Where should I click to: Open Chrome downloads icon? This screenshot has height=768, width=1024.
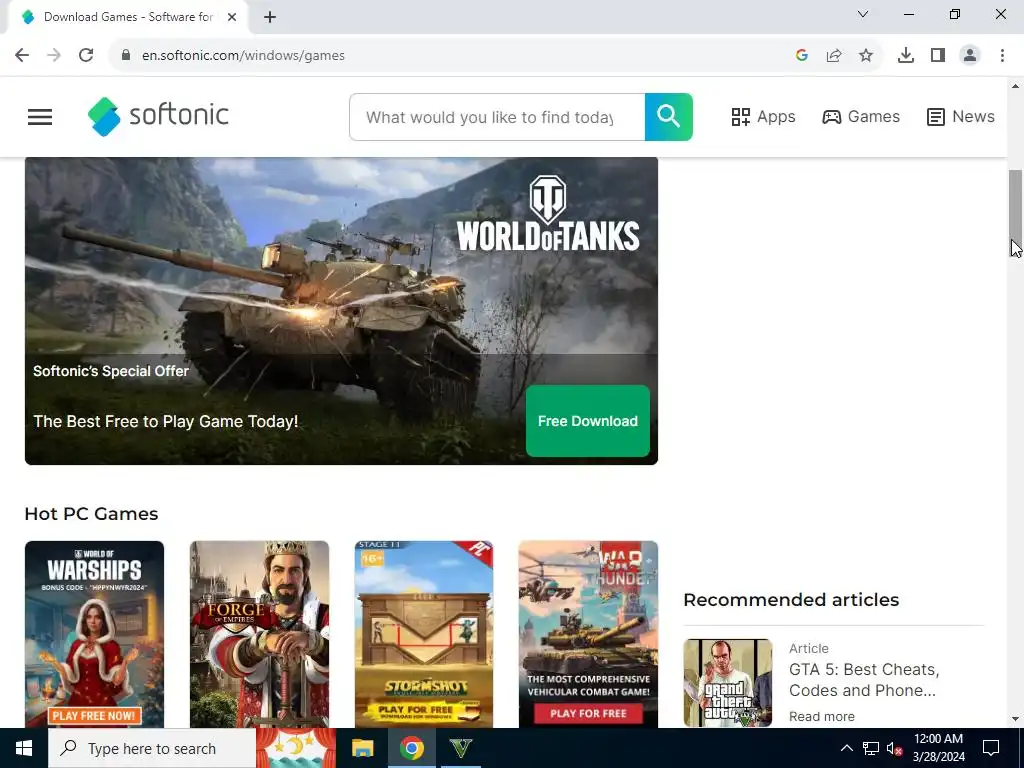click(906, 56)
